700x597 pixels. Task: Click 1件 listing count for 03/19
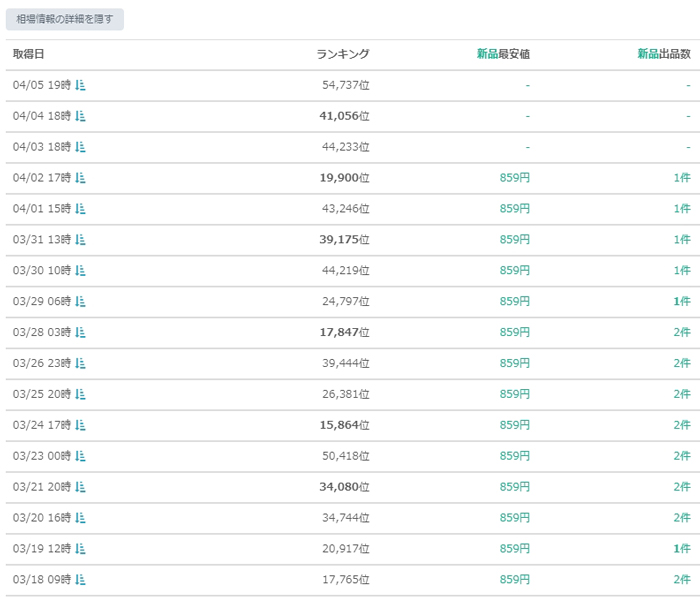point(682,548)
